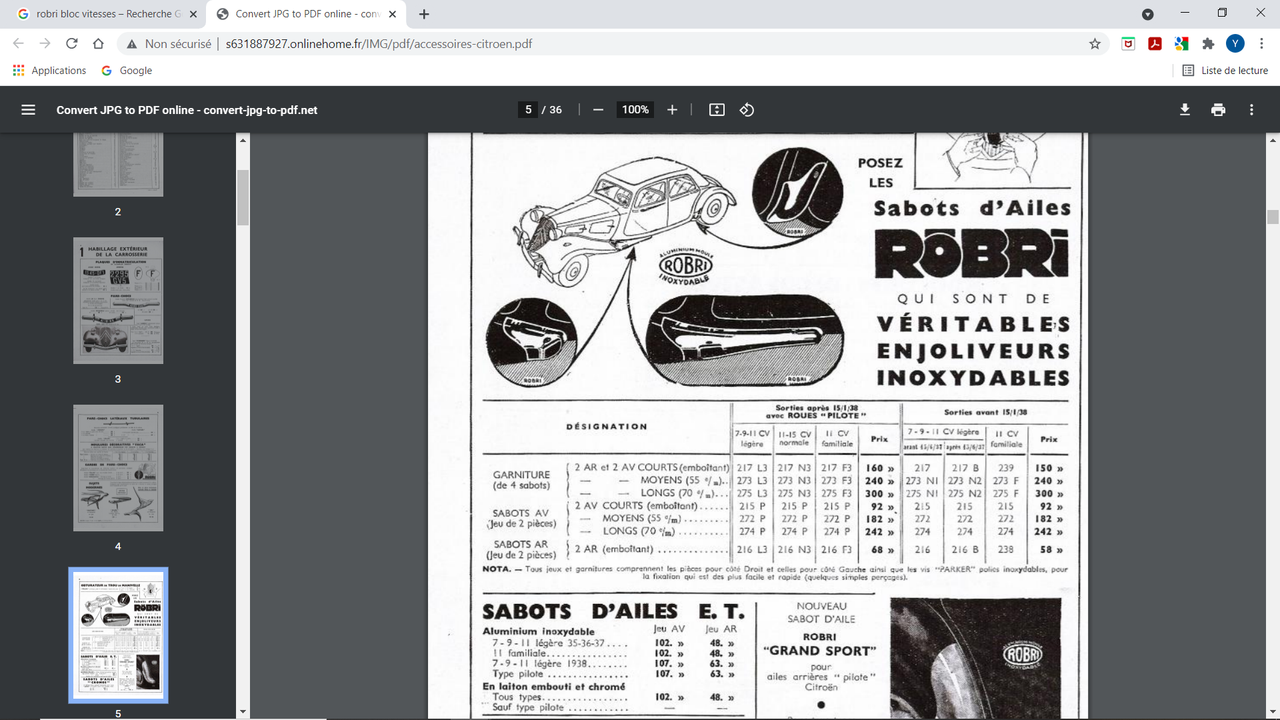The width and height of the screenshot is (1280, 720).
Task: Reload the current page
Action: 72,44
